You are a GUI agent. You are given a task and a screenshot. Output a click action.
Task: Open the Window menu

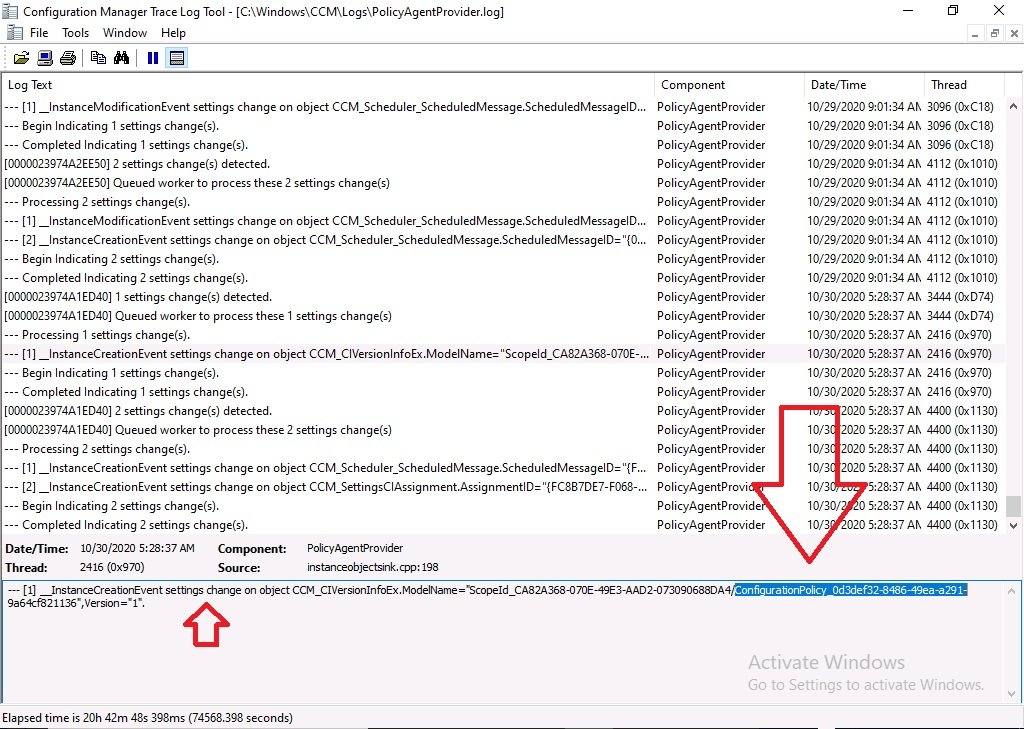(125, 33)
